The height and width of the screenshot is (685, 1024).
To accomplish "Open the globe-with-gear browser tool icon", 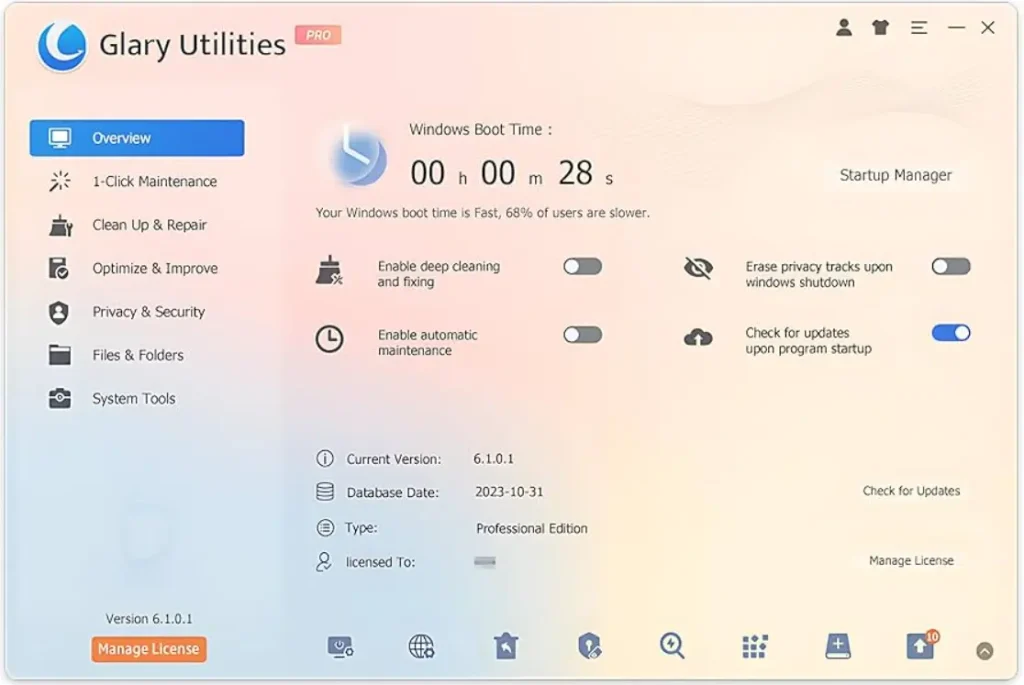I will point(421,646).
